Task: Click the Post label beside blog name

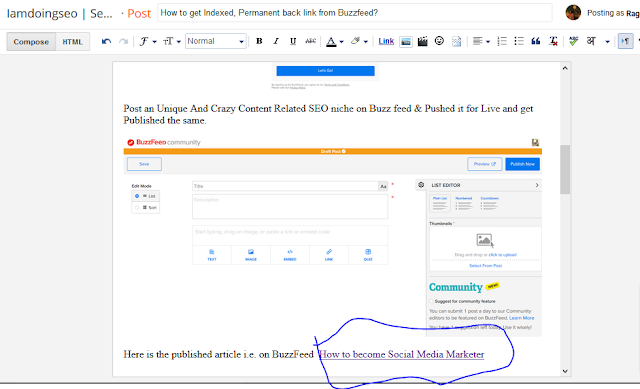Action: 139,13
